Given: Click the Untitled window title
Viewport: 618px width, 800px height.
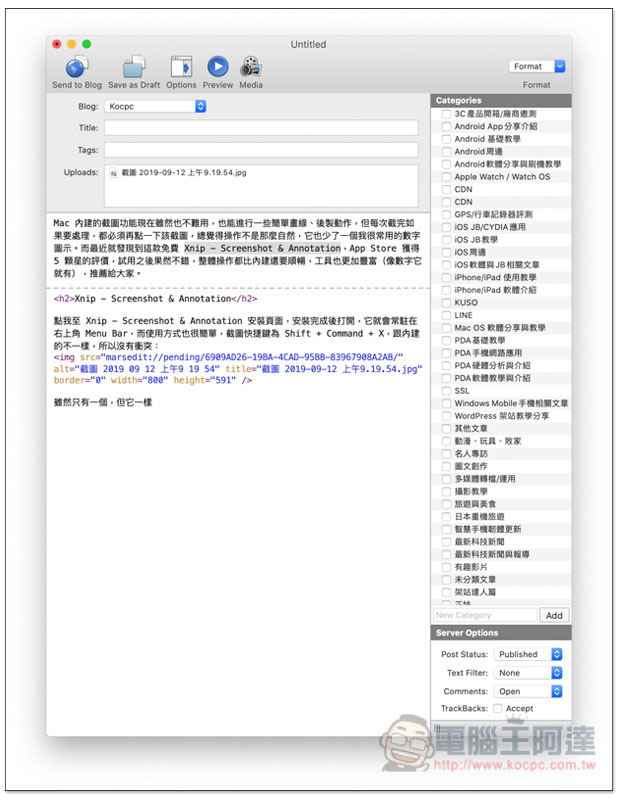Looking at the screenshot, I should 308,44.
